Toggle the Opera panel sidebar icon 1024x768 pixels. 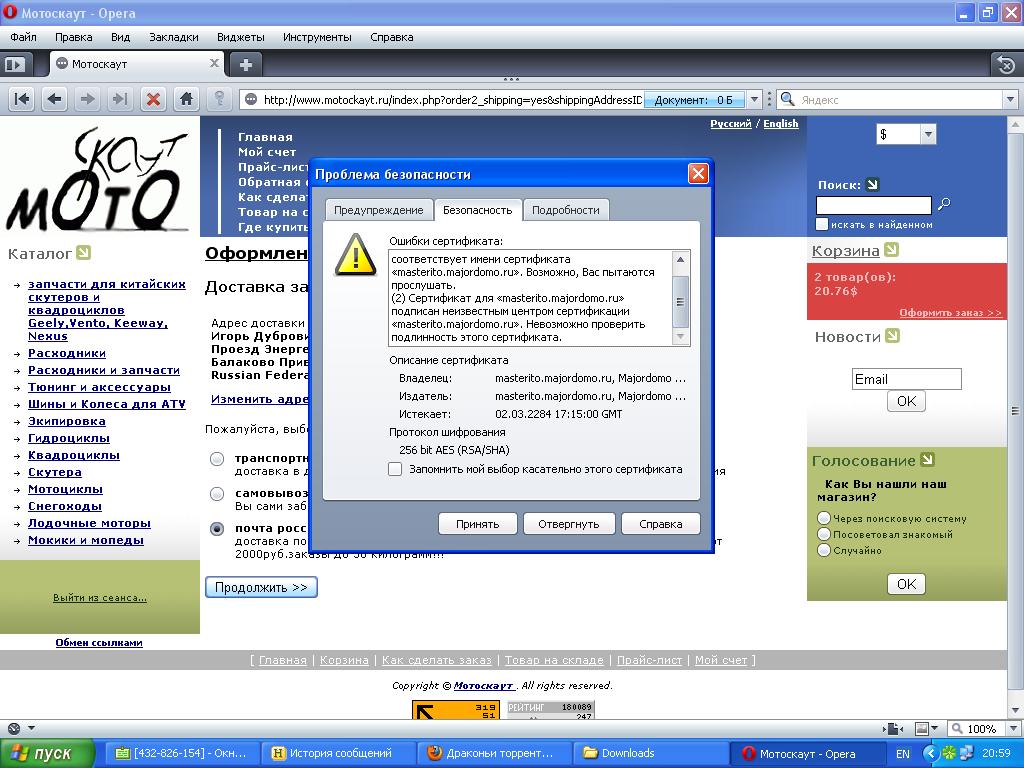14,64
